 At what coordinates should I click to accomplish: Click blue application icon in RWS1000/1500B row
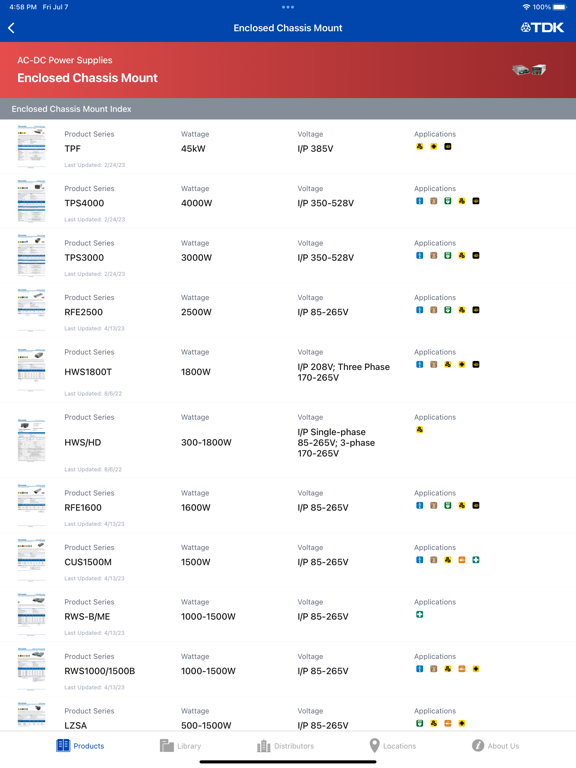pos(420,669)
